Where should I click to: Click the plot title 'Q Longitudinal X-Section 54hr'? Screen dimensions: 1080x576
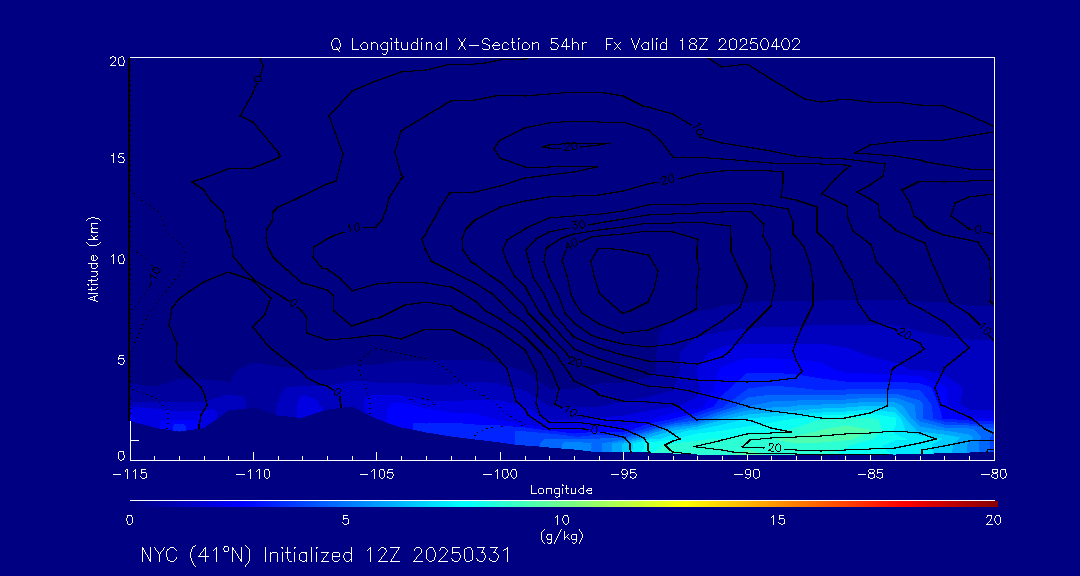tap(458, 45)
